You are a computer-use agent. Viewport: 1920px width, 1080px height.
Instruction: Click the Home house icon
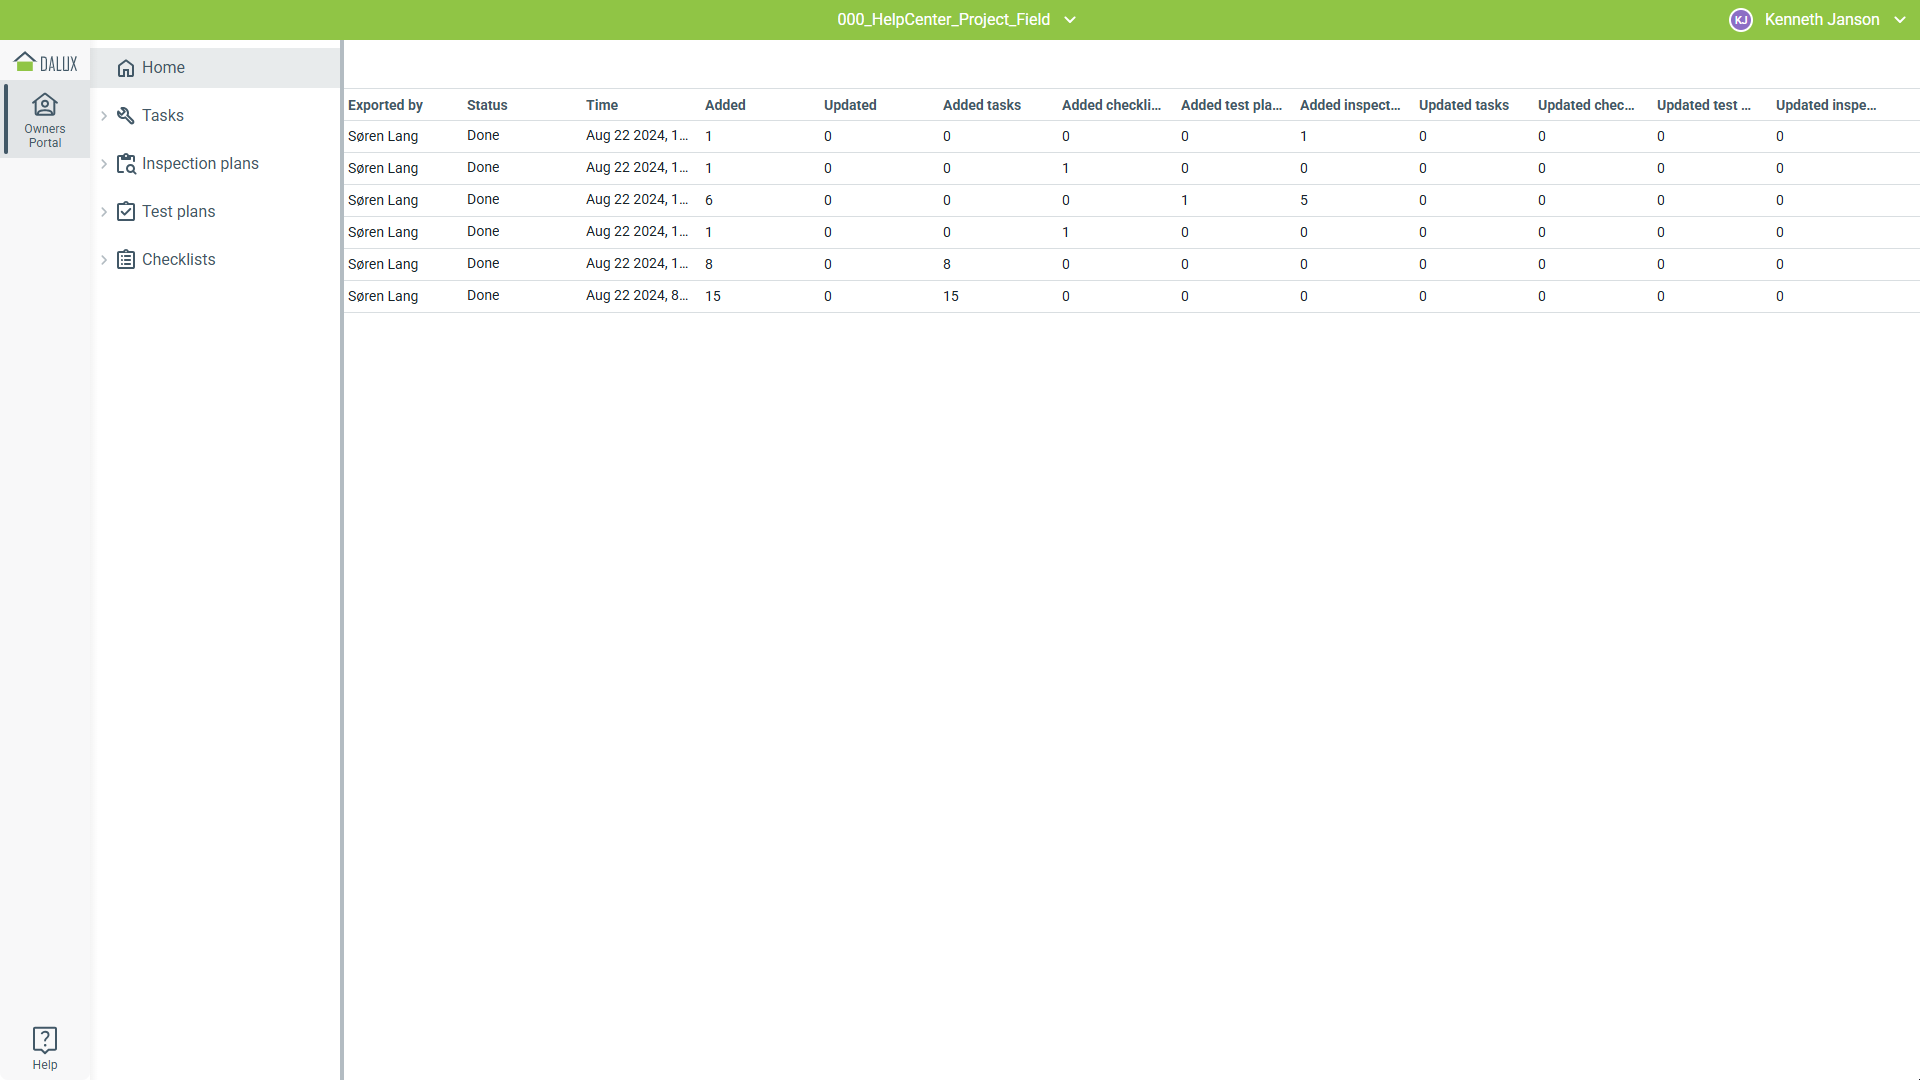(126, 68)
